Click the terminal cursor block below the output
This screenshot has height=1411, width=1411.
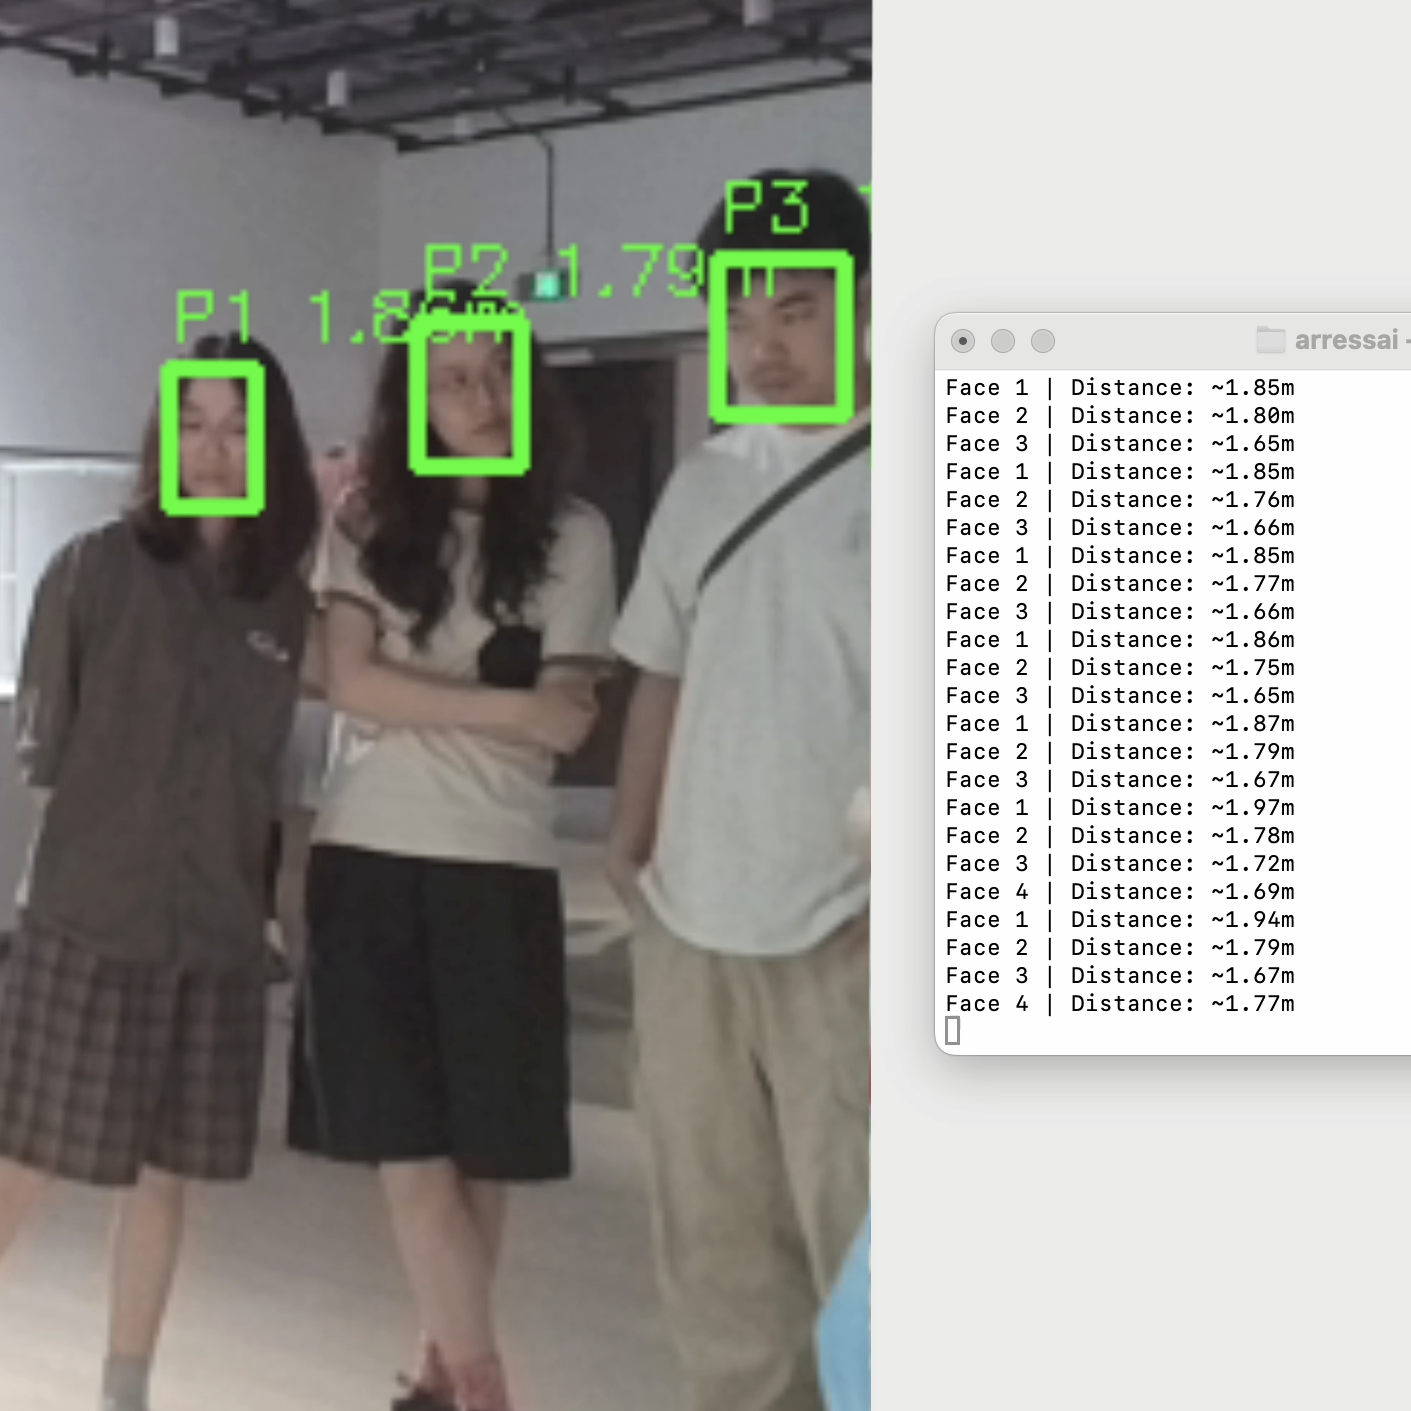tap(952, 1031)
